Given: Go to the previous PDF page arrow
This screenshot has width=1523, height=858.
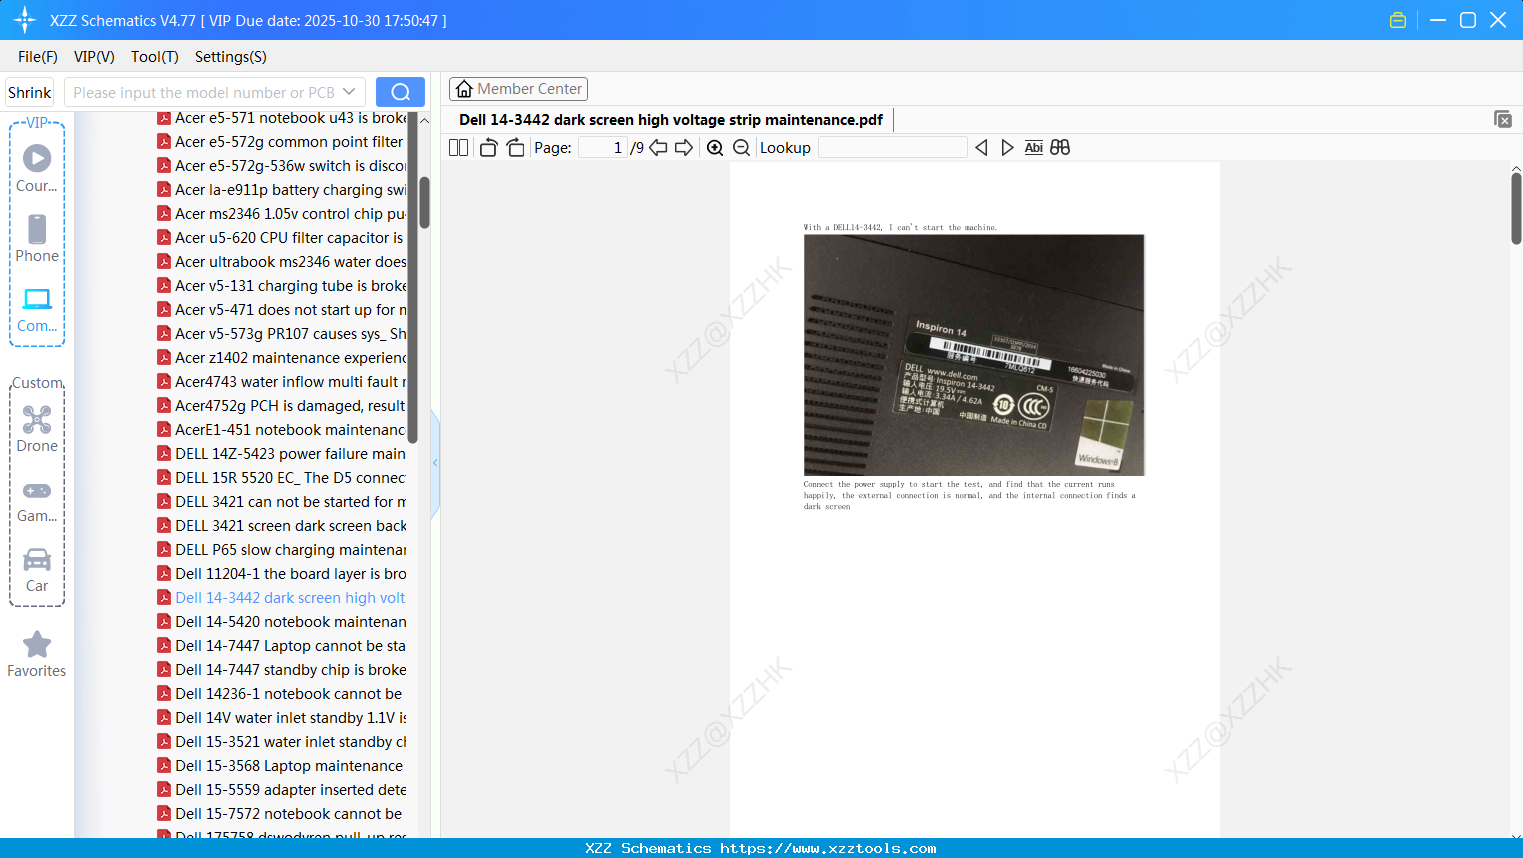Looking at the screenshot, I should [658, 147].
